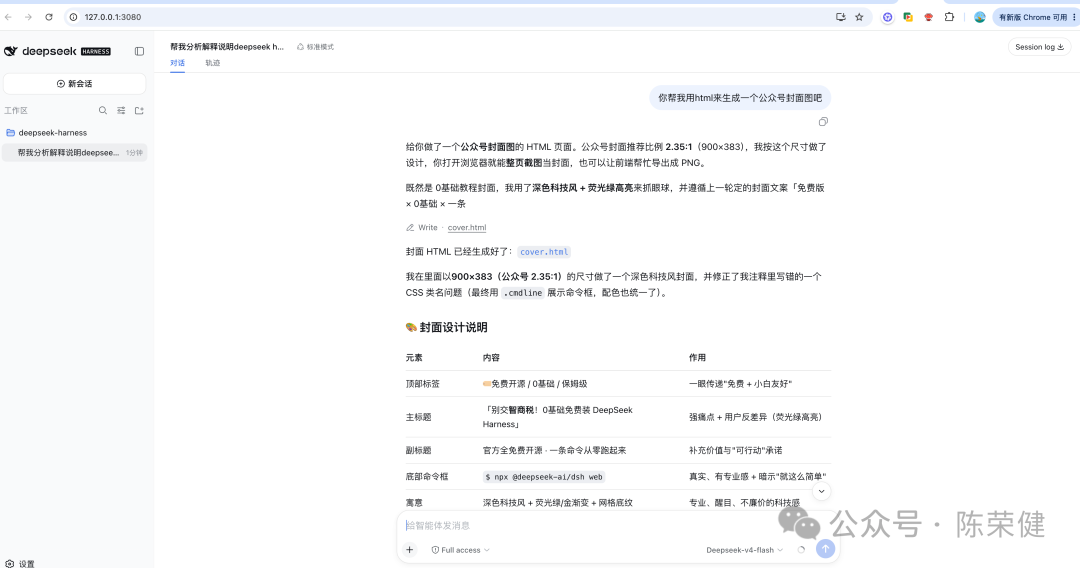Click the purple circular extension icon
This screenshot has height=568, width=1080.
pos(887,17)
